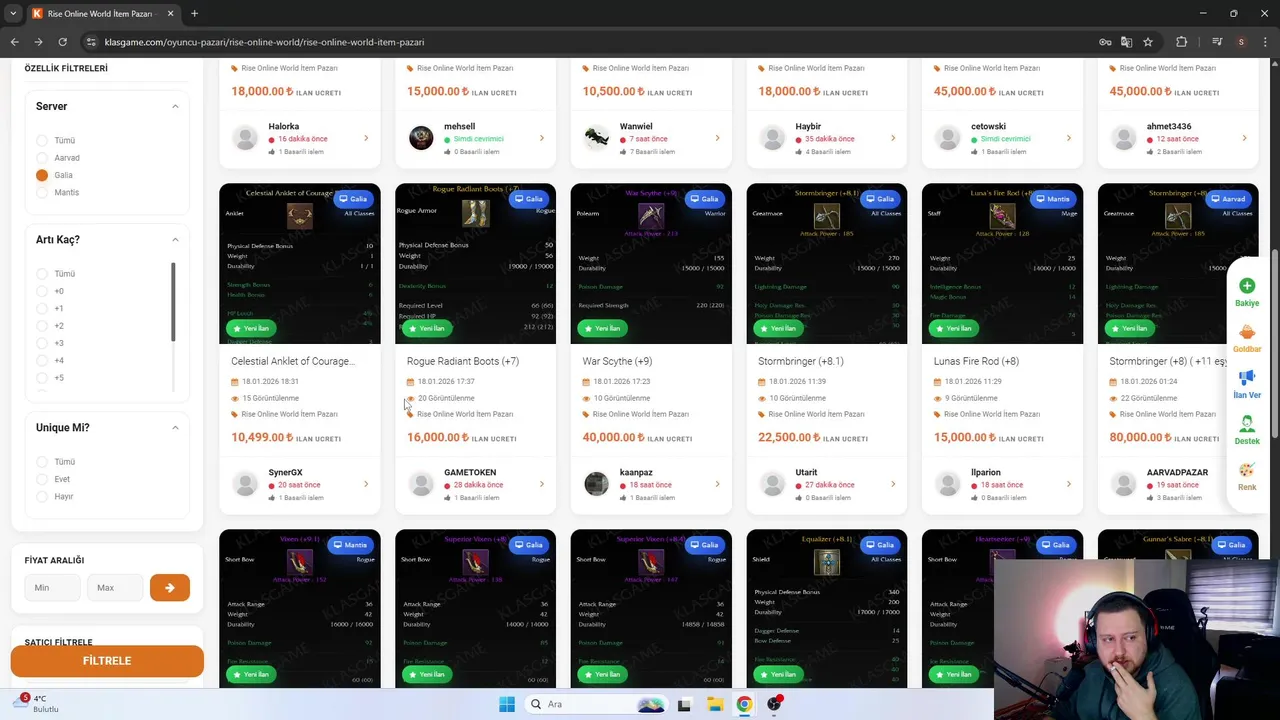The width and height of the screenshot is (1280, 720).
Task: Collapse the Artı Kaç filter section
Action: point(175,239)
